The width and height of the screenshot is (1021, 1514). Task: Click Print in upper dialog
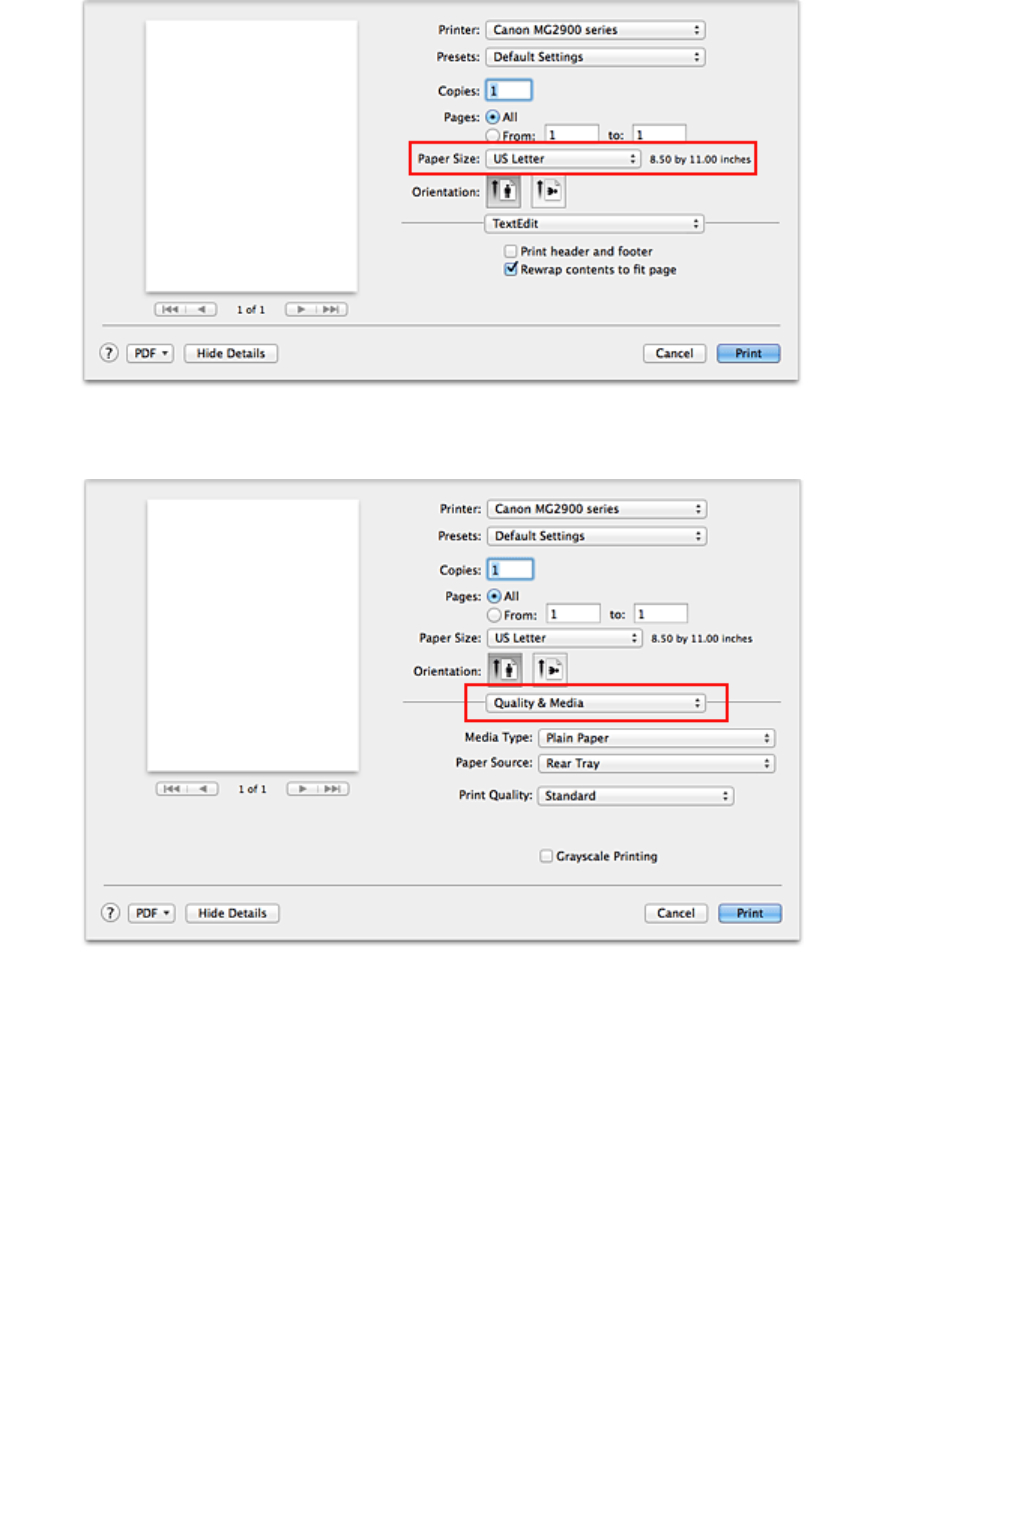click(749, 353)
